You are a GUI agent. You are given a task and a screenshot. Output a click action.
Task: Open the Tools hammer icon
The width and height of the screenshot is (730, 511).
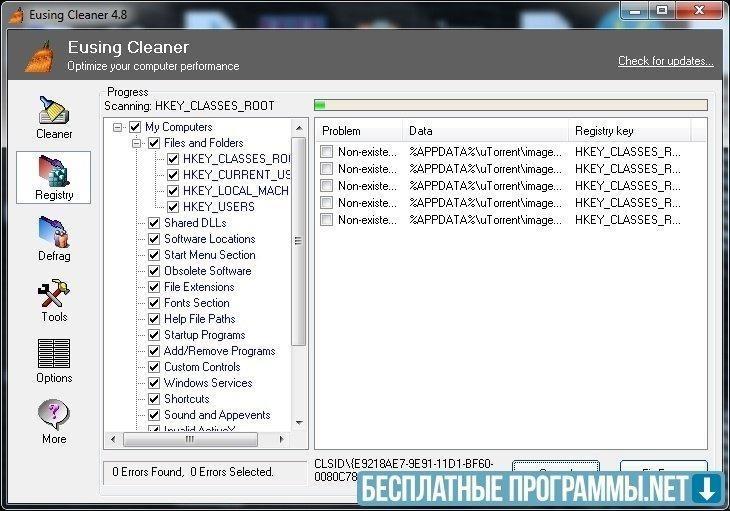point(54,293)
